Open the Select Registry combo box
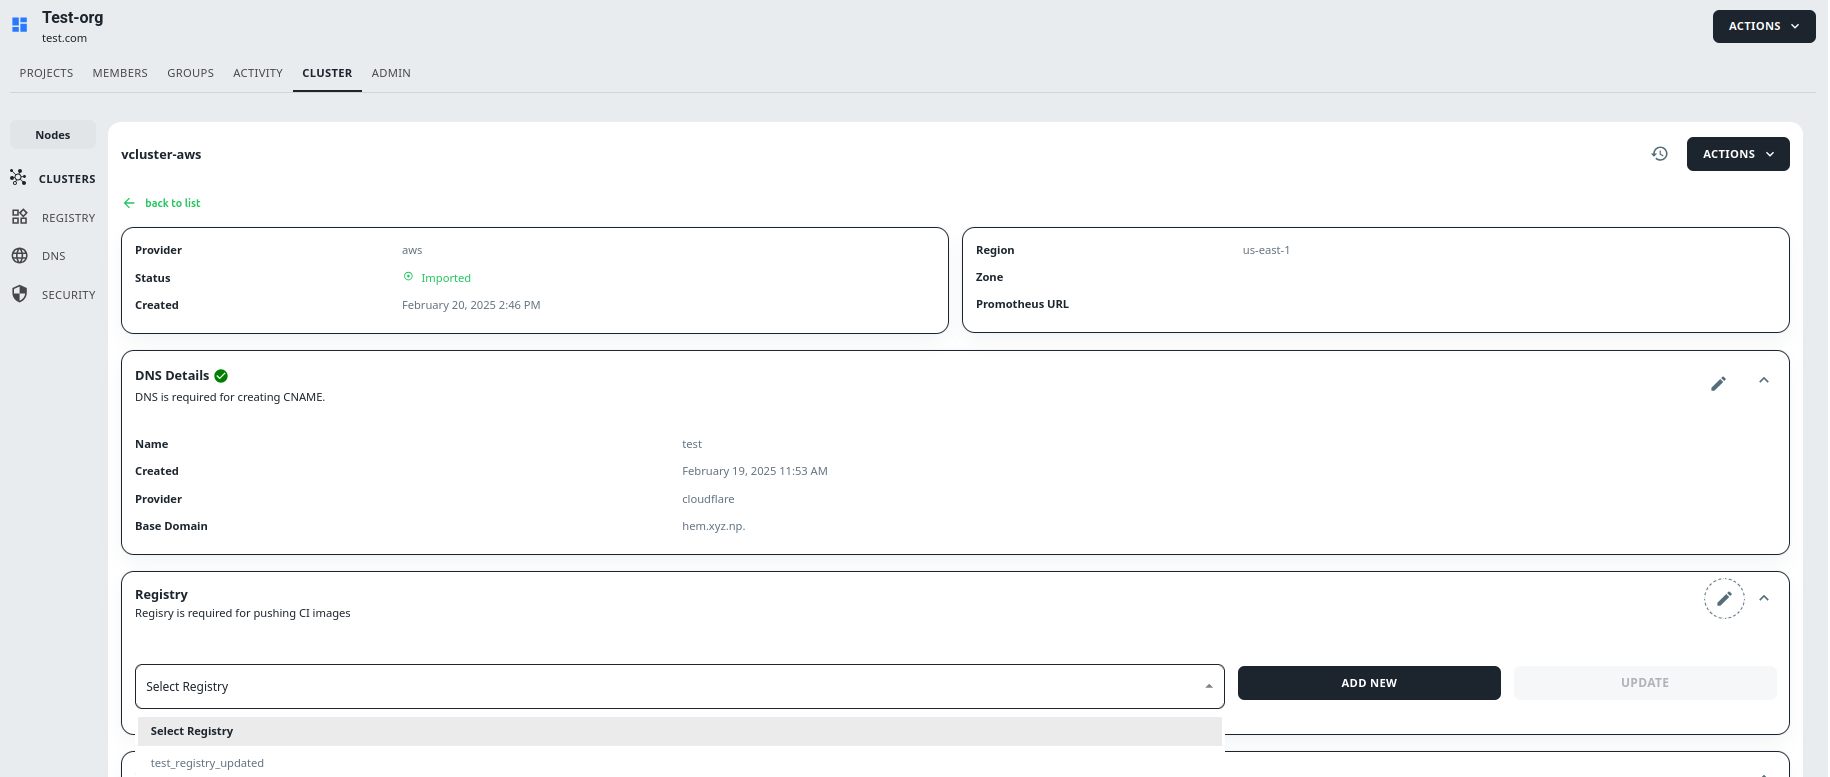The width and height of the screenshot is (1830, 777). pos(680,687)
